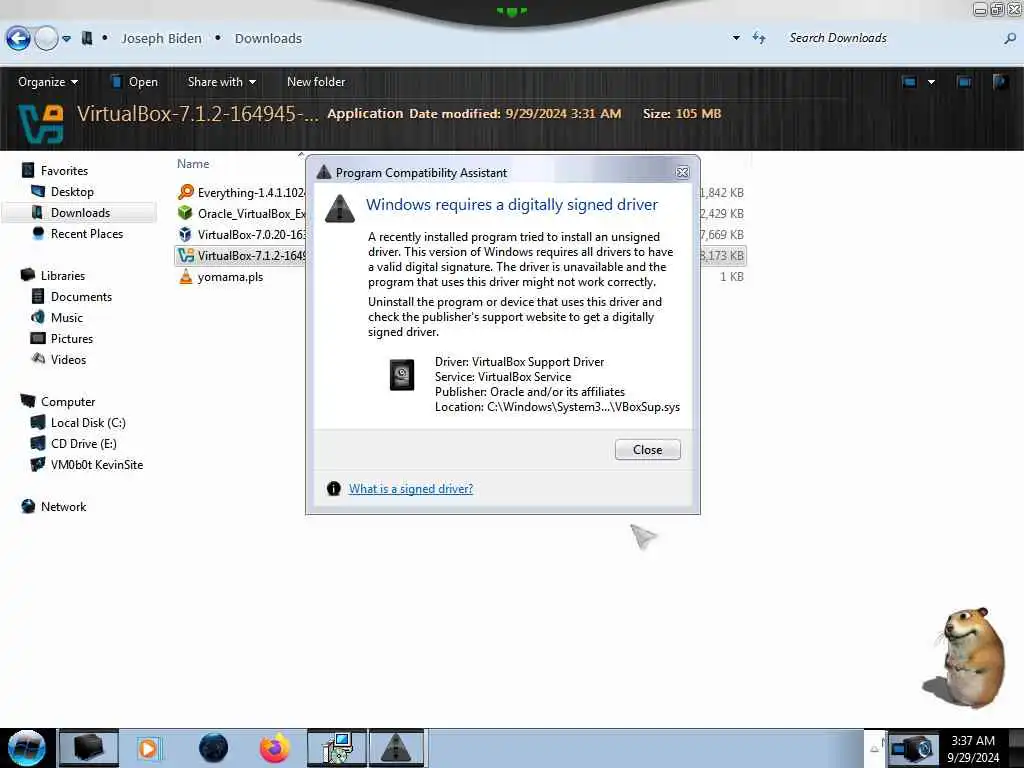Switch to the installer taskbar icon
The height and width of the screenshot is (768, 1024).
click(337, 748)
